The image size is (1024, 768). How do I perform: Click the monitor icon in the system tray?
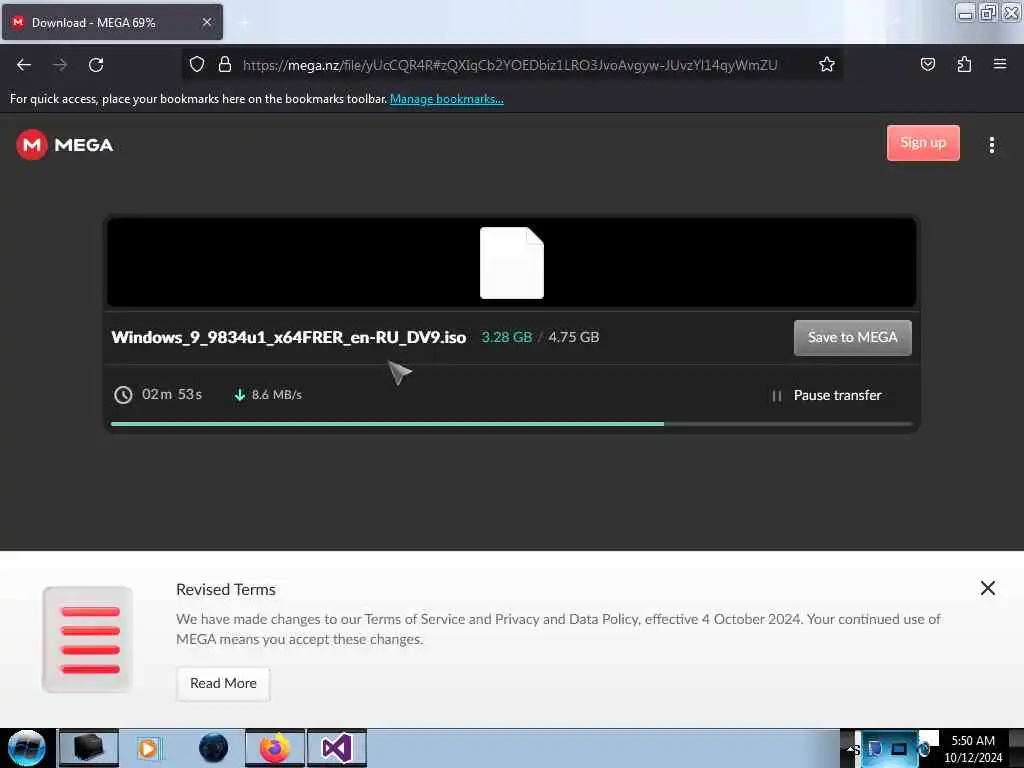click(899, 749)
